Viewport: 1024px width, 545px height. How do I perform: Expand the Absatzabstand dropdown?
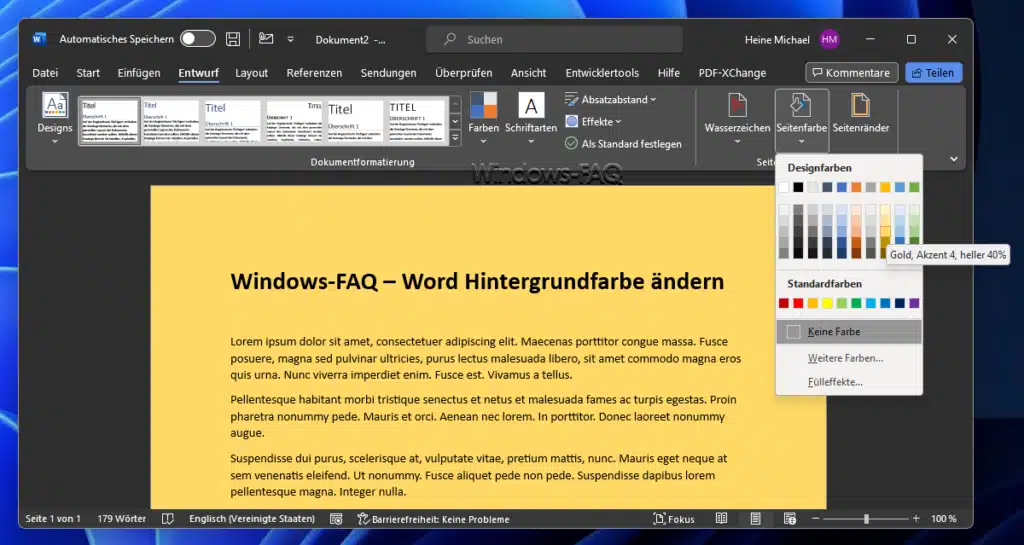click(653, 100)
